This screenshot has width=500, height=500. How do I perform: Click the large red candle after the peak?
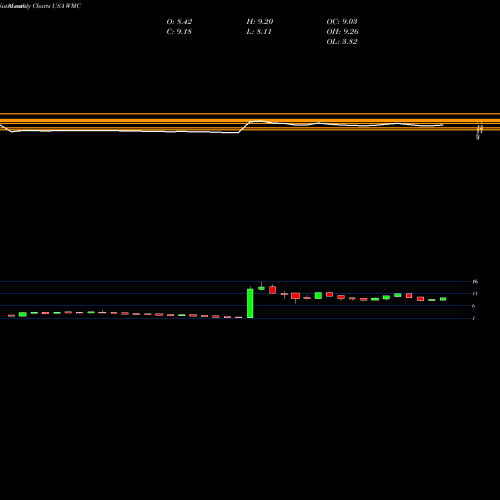click(x=273, y=290)
